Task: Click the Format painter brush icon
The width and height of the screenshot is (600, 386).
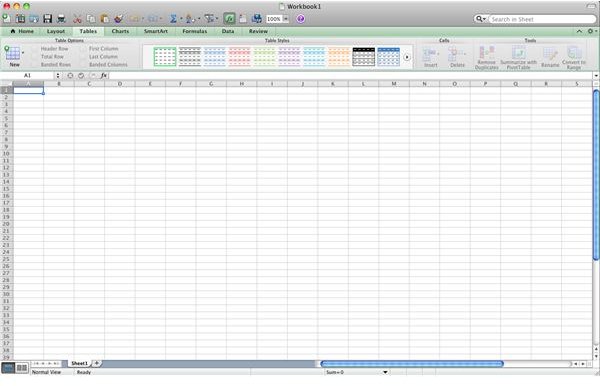Action: click(x=119, y=19)
